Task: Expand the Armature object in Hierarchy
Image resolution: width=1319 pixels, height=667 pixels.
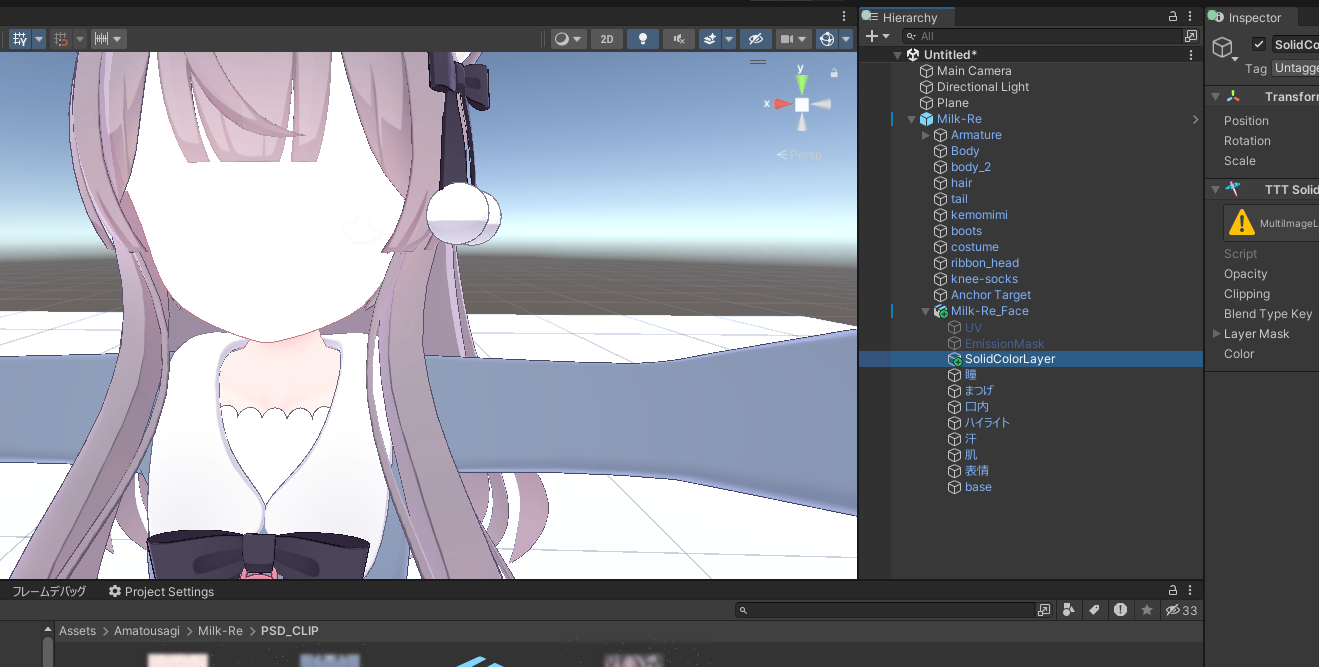Action: (x=926, y=135)
